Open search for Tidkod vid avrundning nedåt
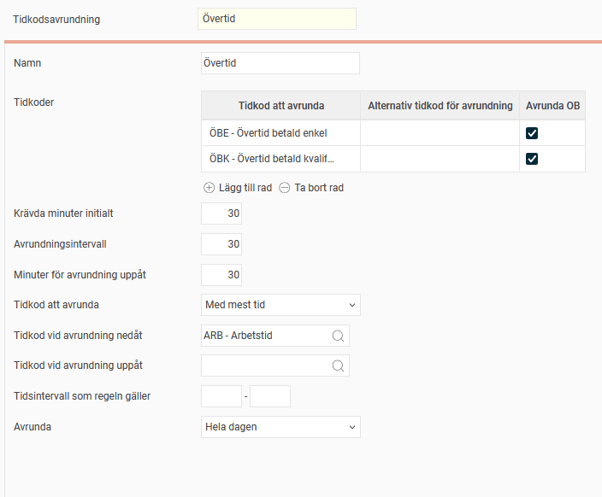Viewport: 602px width, 497px height. click(x=338, y=336)
